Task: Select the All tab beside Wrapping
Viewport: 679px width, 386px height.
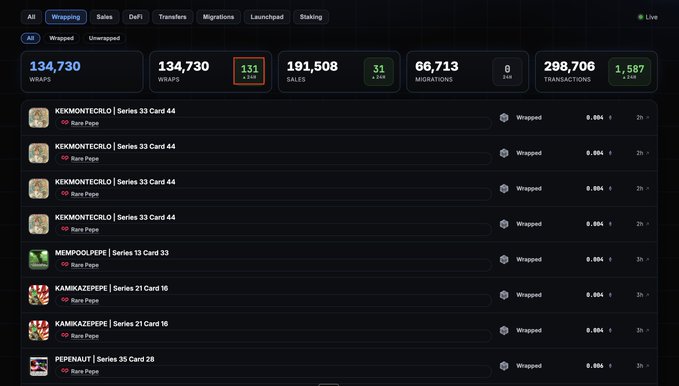Action: tap(31, 17)
